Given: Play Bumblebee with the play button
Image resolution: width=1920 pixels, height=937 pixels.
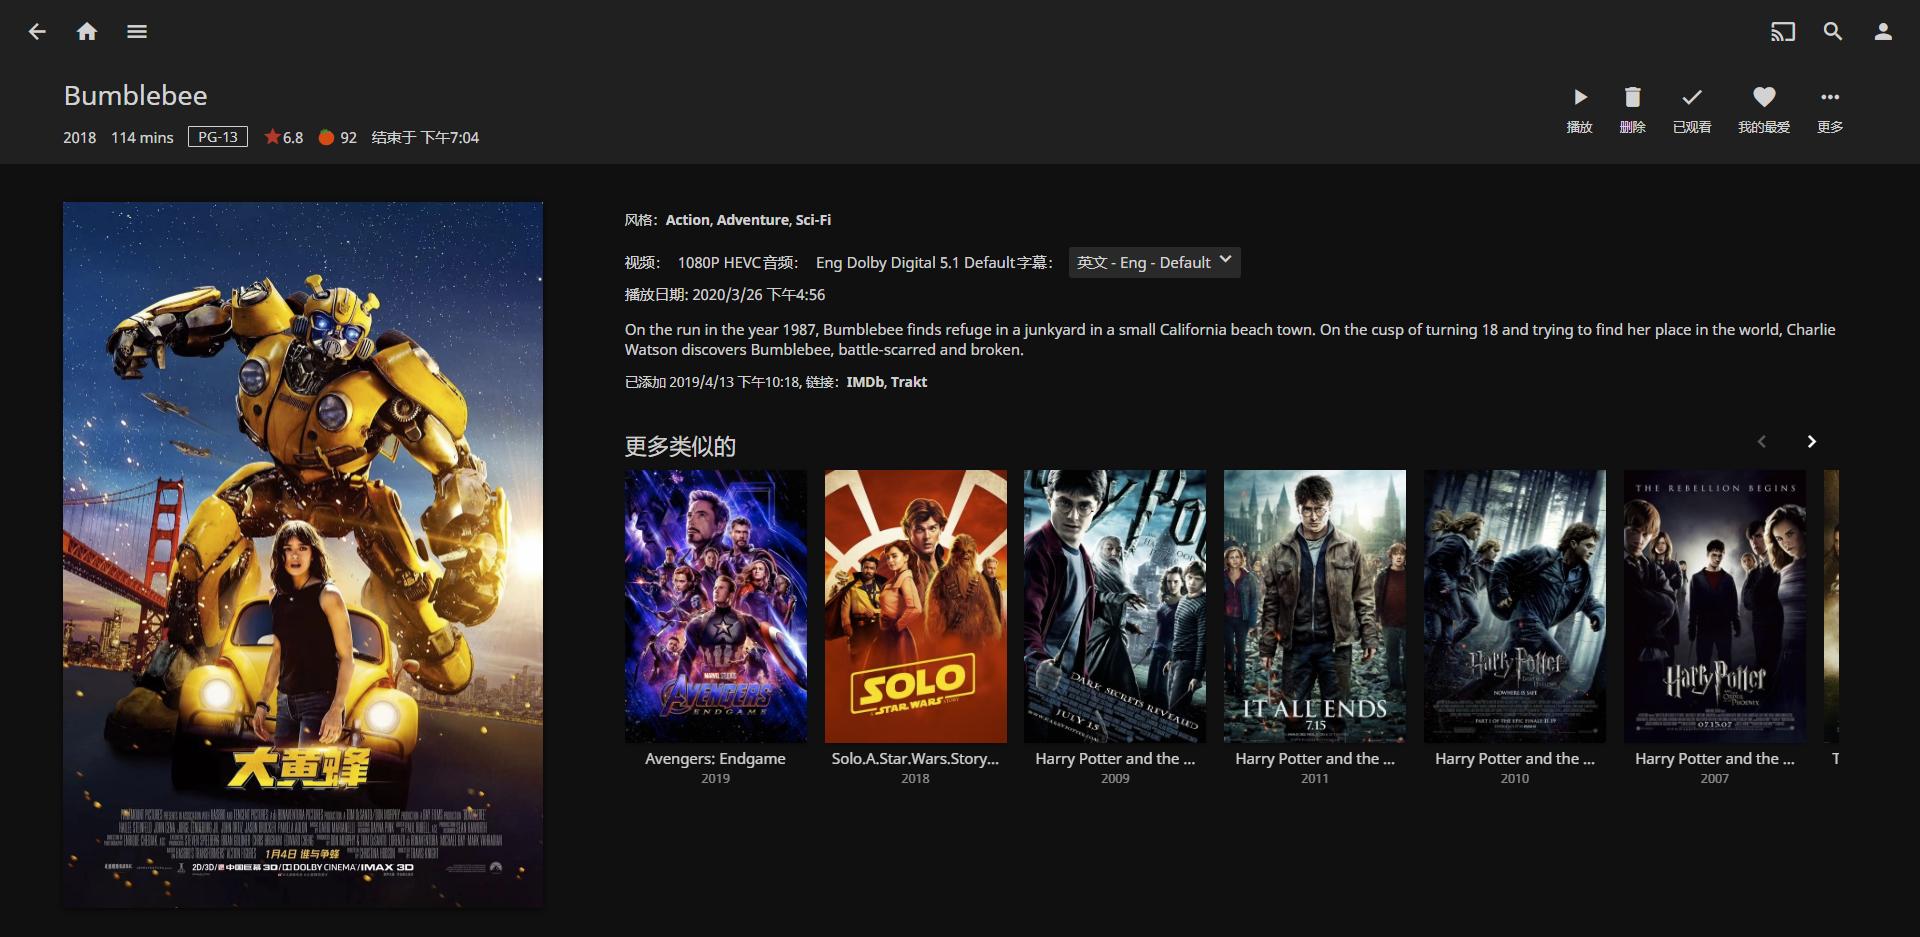Looking at the screenshot, I should point(1580,109).
